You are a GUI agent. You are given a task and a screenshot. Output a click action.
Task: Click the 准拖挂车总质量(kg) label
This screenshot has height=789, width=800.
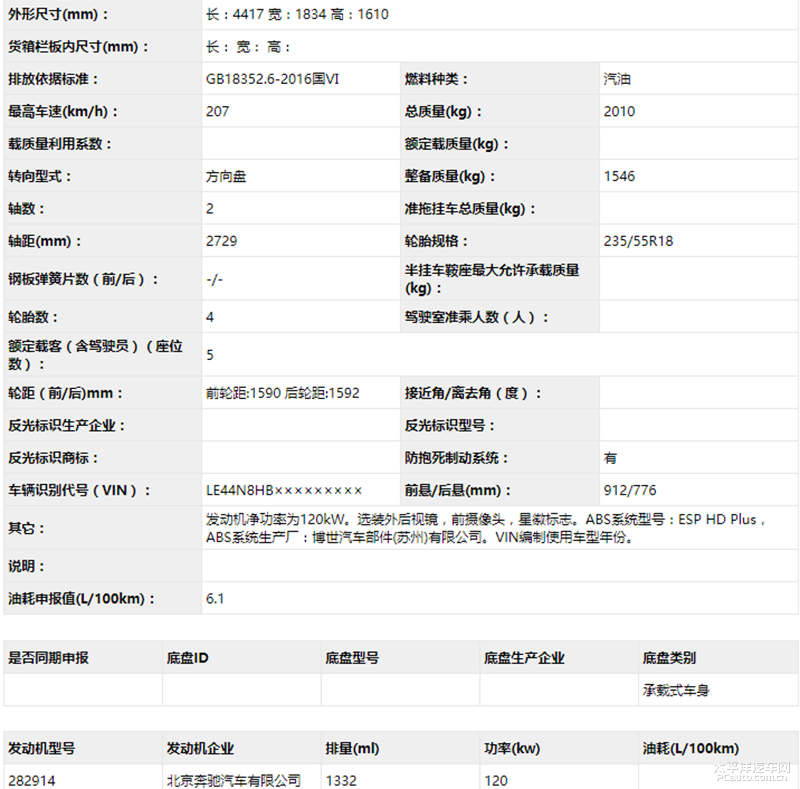tap(470, 209)
